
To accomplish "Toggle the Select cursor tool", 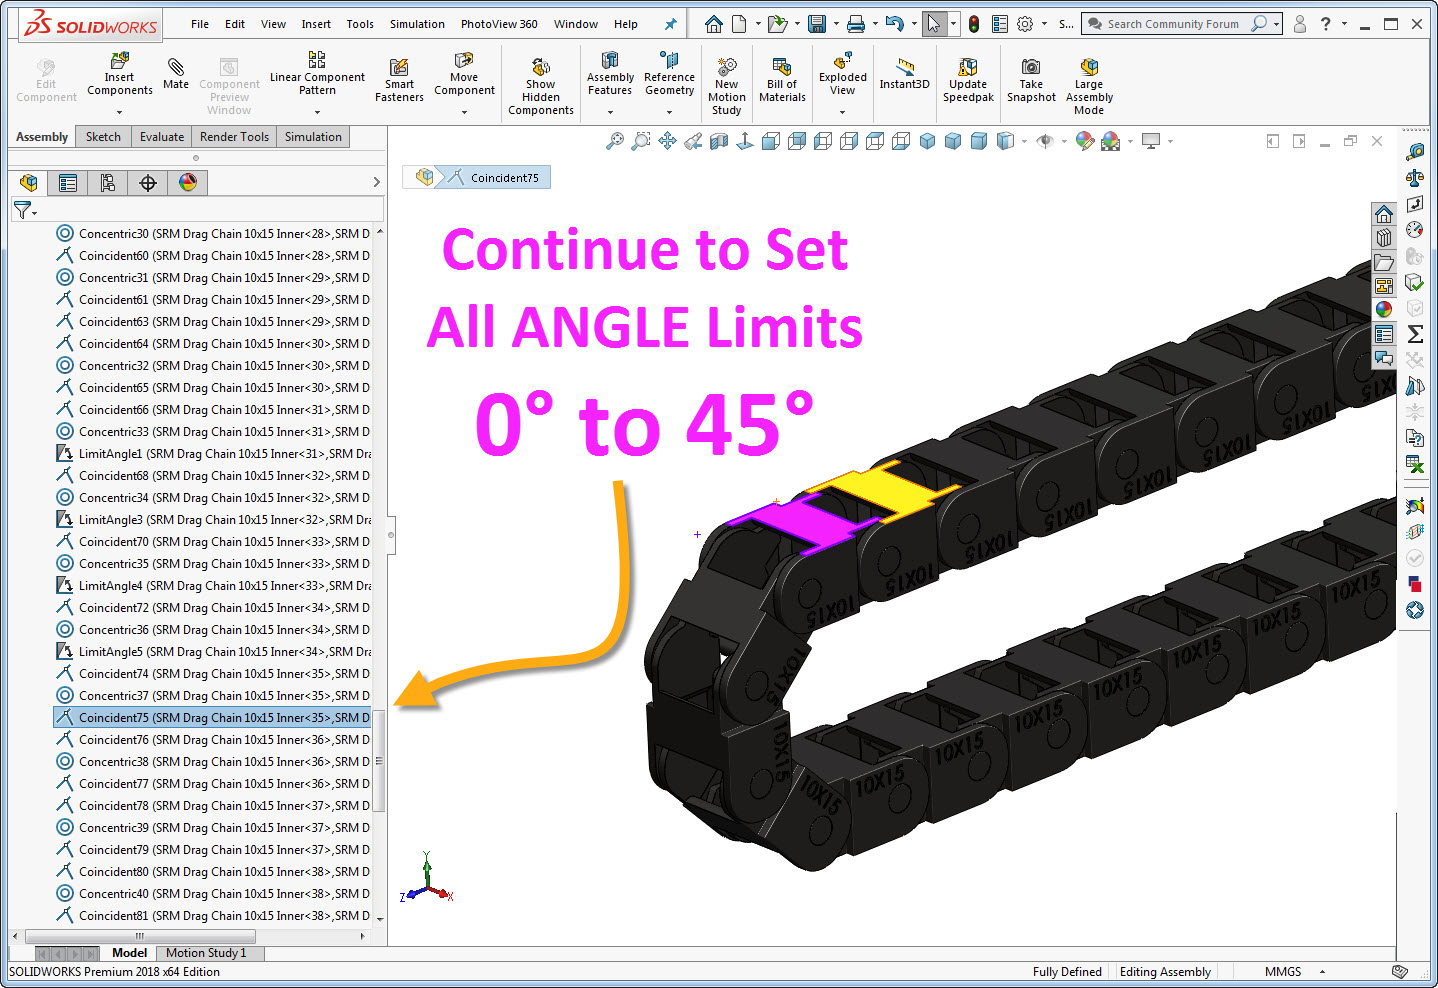I will coord(933,24).
